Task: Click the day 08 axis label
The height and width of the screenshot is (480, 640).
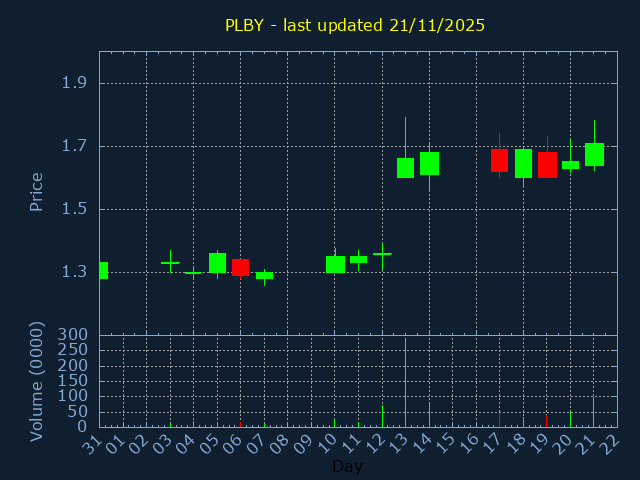Action: [x=281, y=444]
